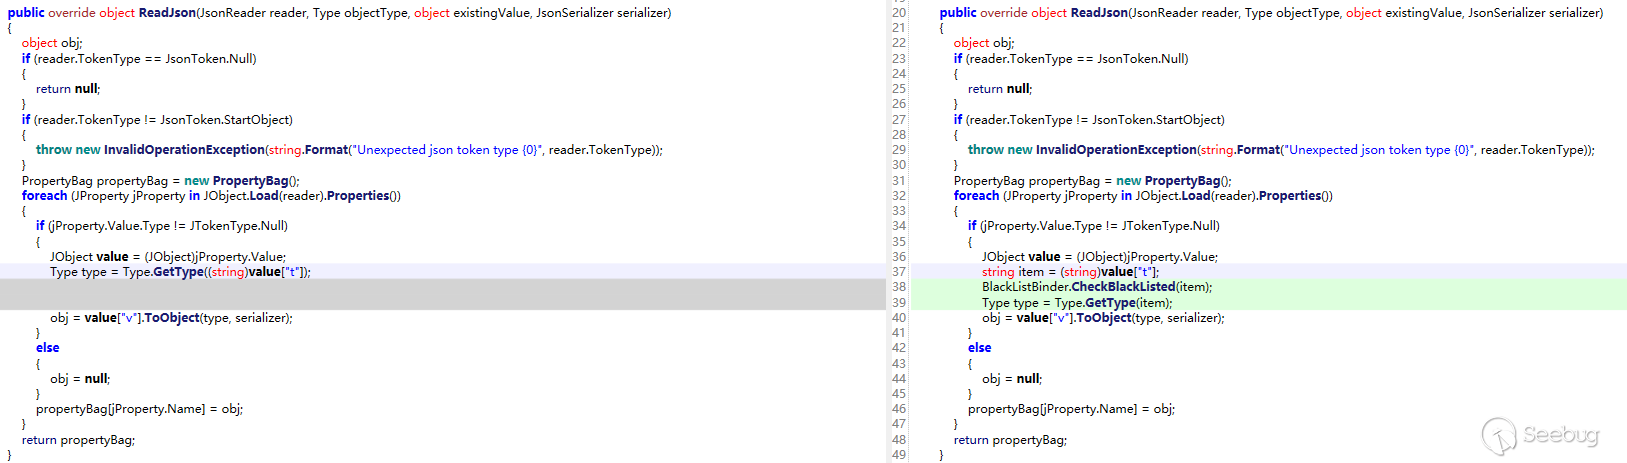Click line number 23 in the gutter
Image resolution: width=1627 pixels, height=463 pixels.
(898, 59)
